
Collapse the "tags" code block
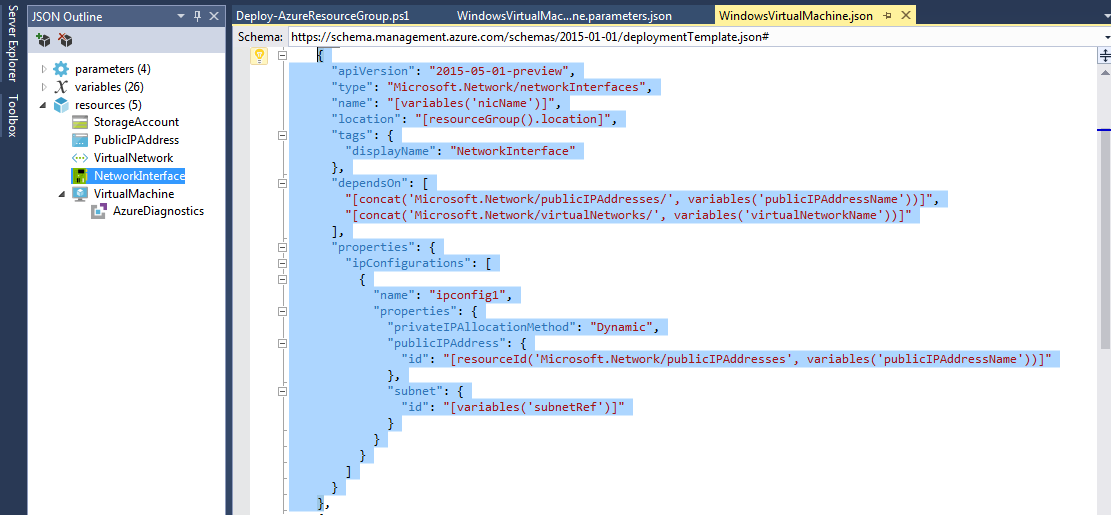282,135
